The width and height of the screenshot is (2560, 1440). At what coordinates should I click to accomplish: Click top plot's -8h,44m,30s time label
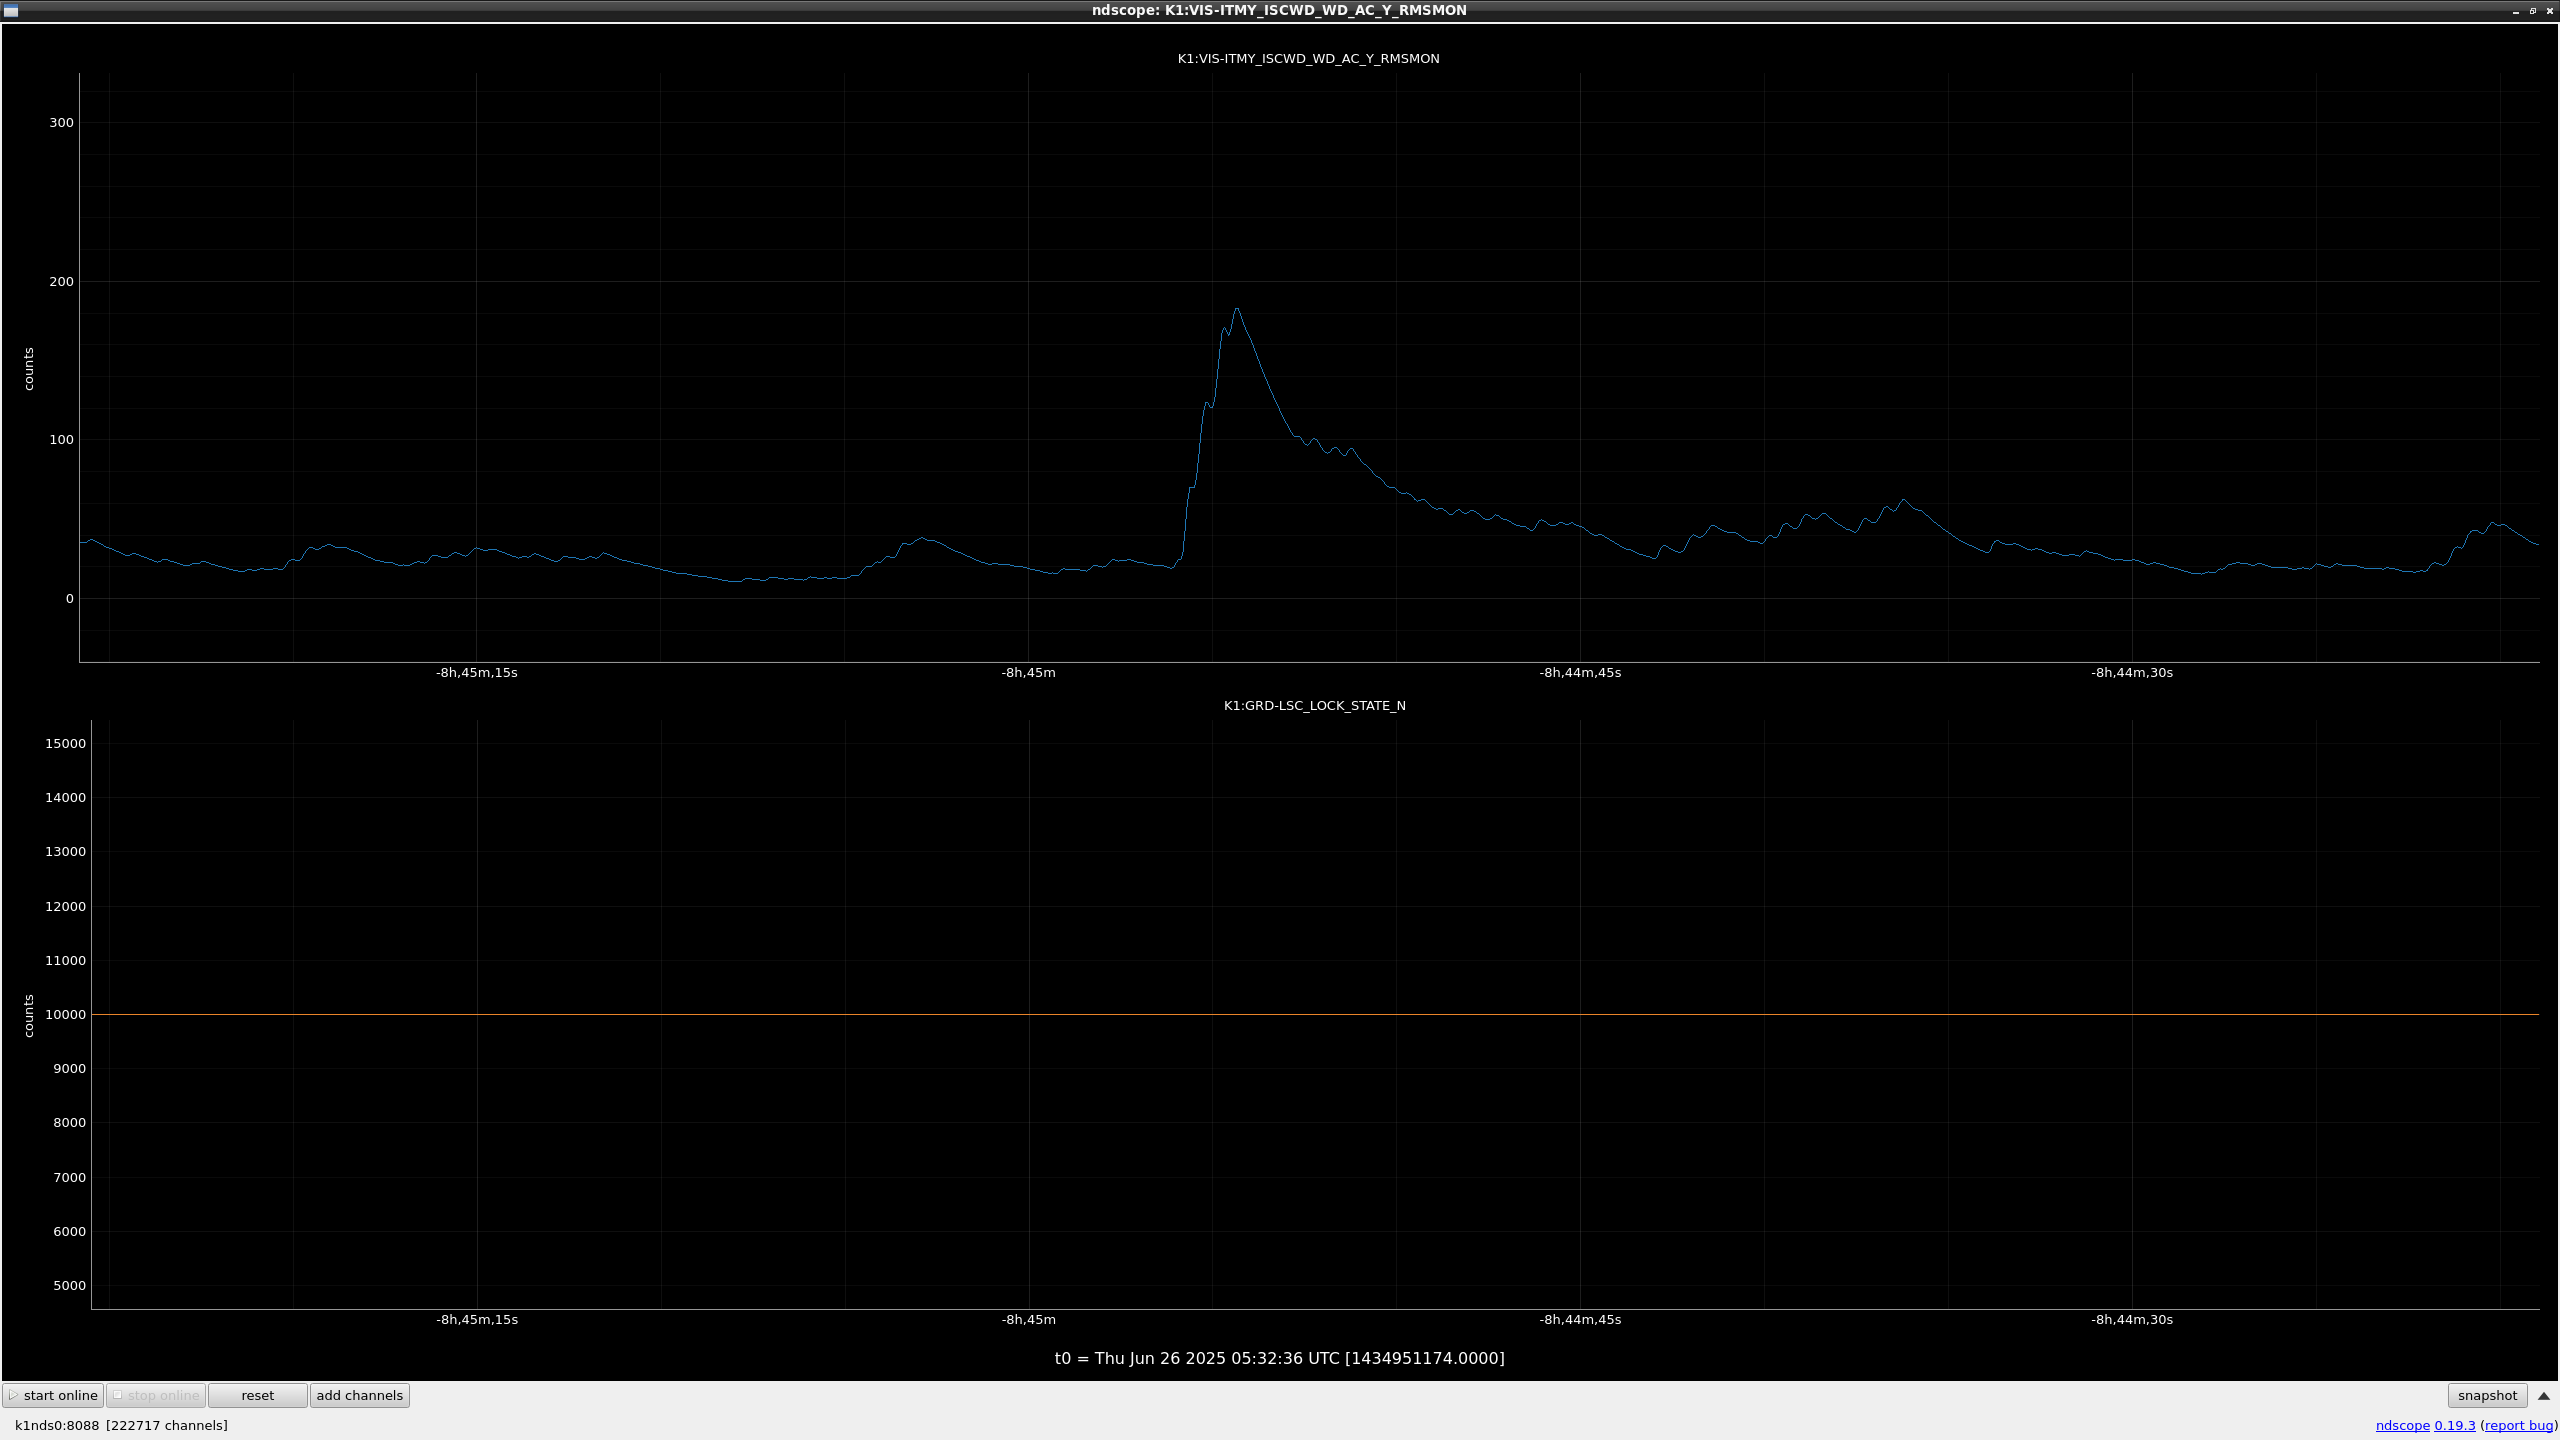(x=2132, y=673)
